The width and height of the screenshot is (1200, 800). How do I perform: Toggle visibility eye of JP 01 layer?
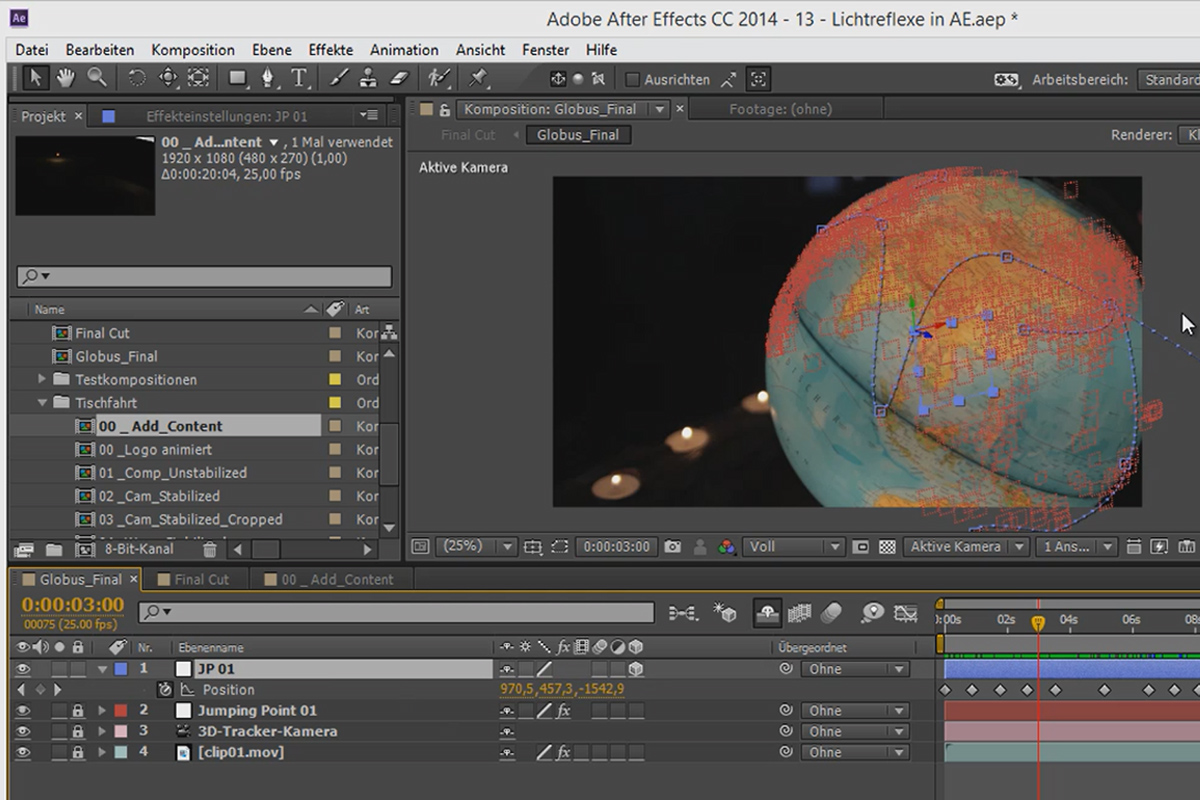coord(23,669)
